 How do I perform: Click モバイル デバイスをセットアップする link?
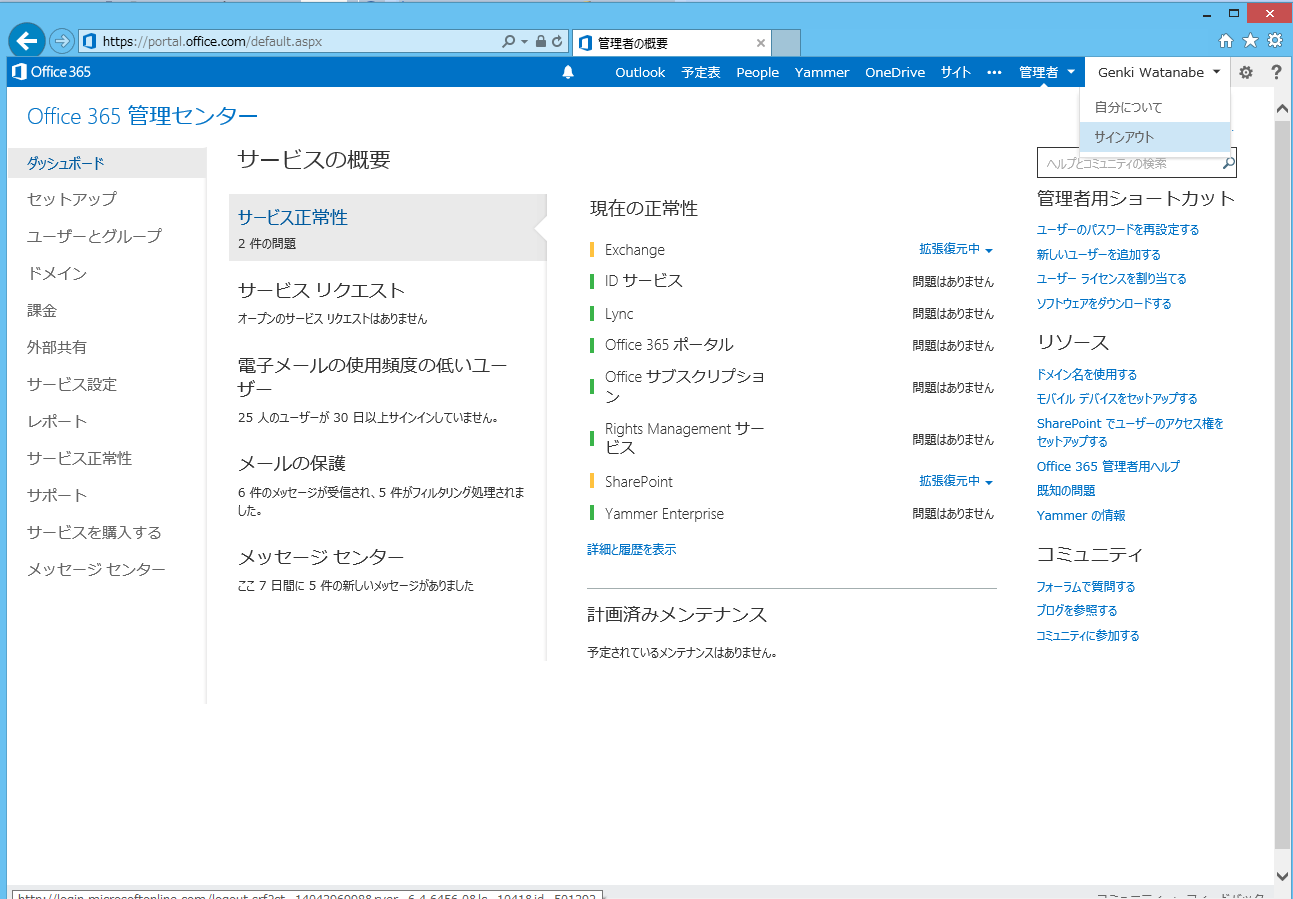[1117, 398]
